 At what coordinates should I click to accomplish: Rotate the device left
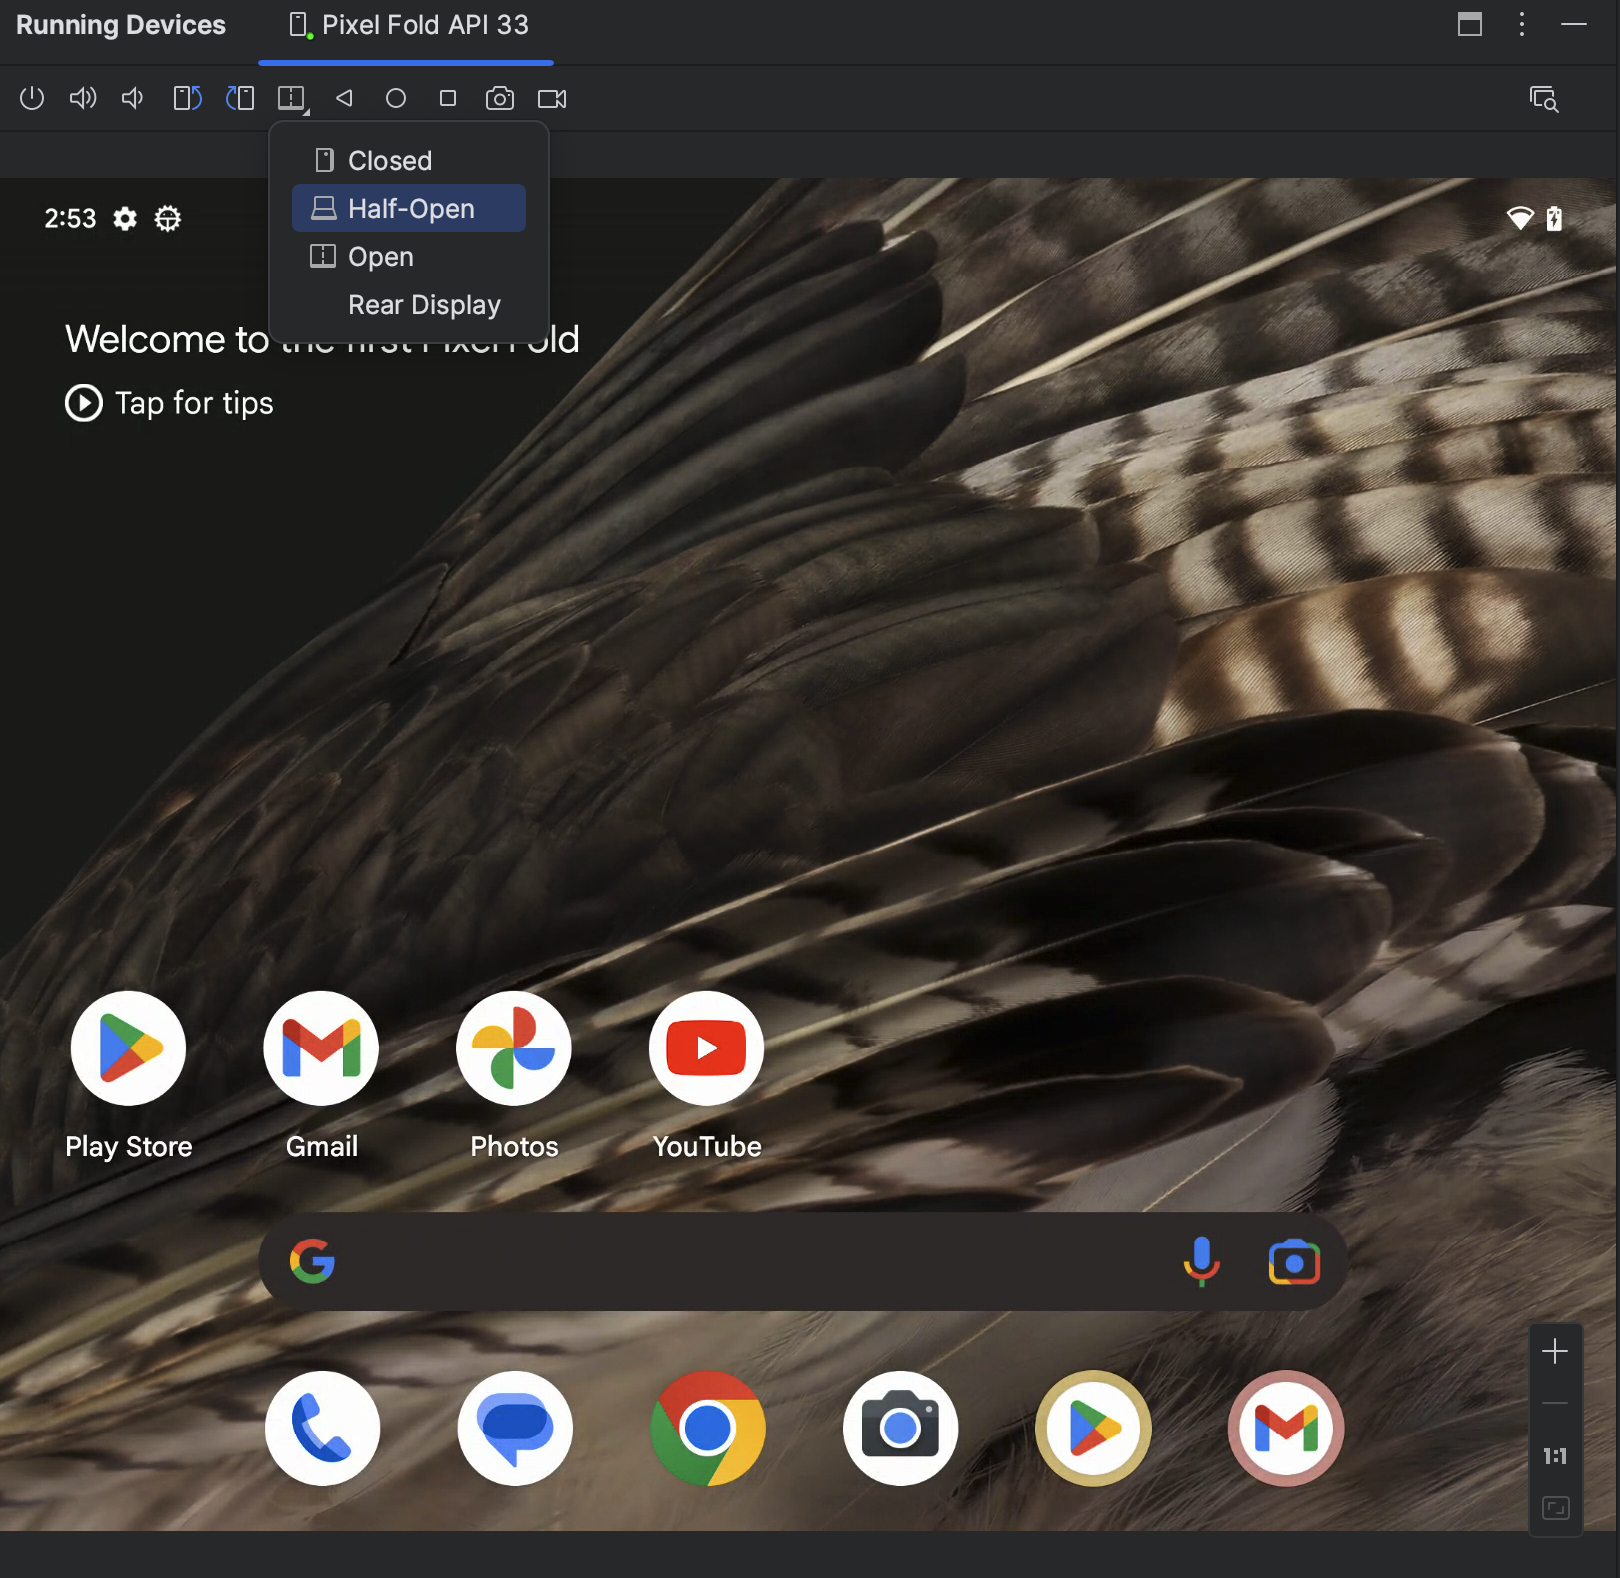pyautogui.click(x=187, y=98)
